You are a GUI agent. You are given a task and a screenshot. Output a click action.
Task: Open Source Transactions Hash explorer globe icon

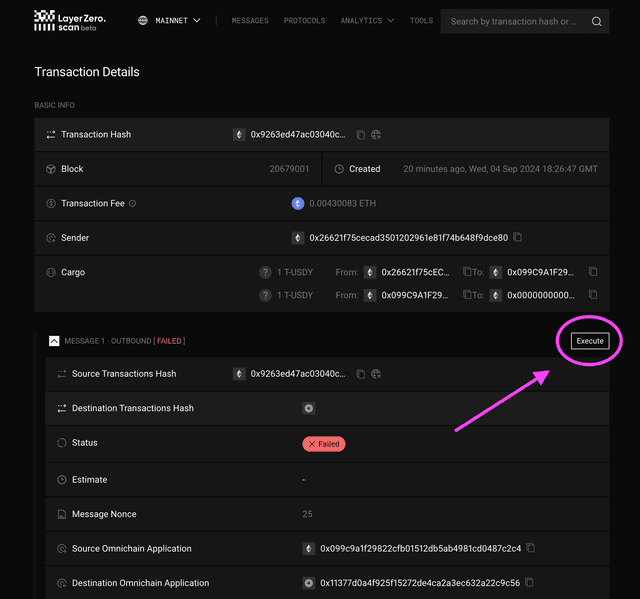(x=376, y=374)
